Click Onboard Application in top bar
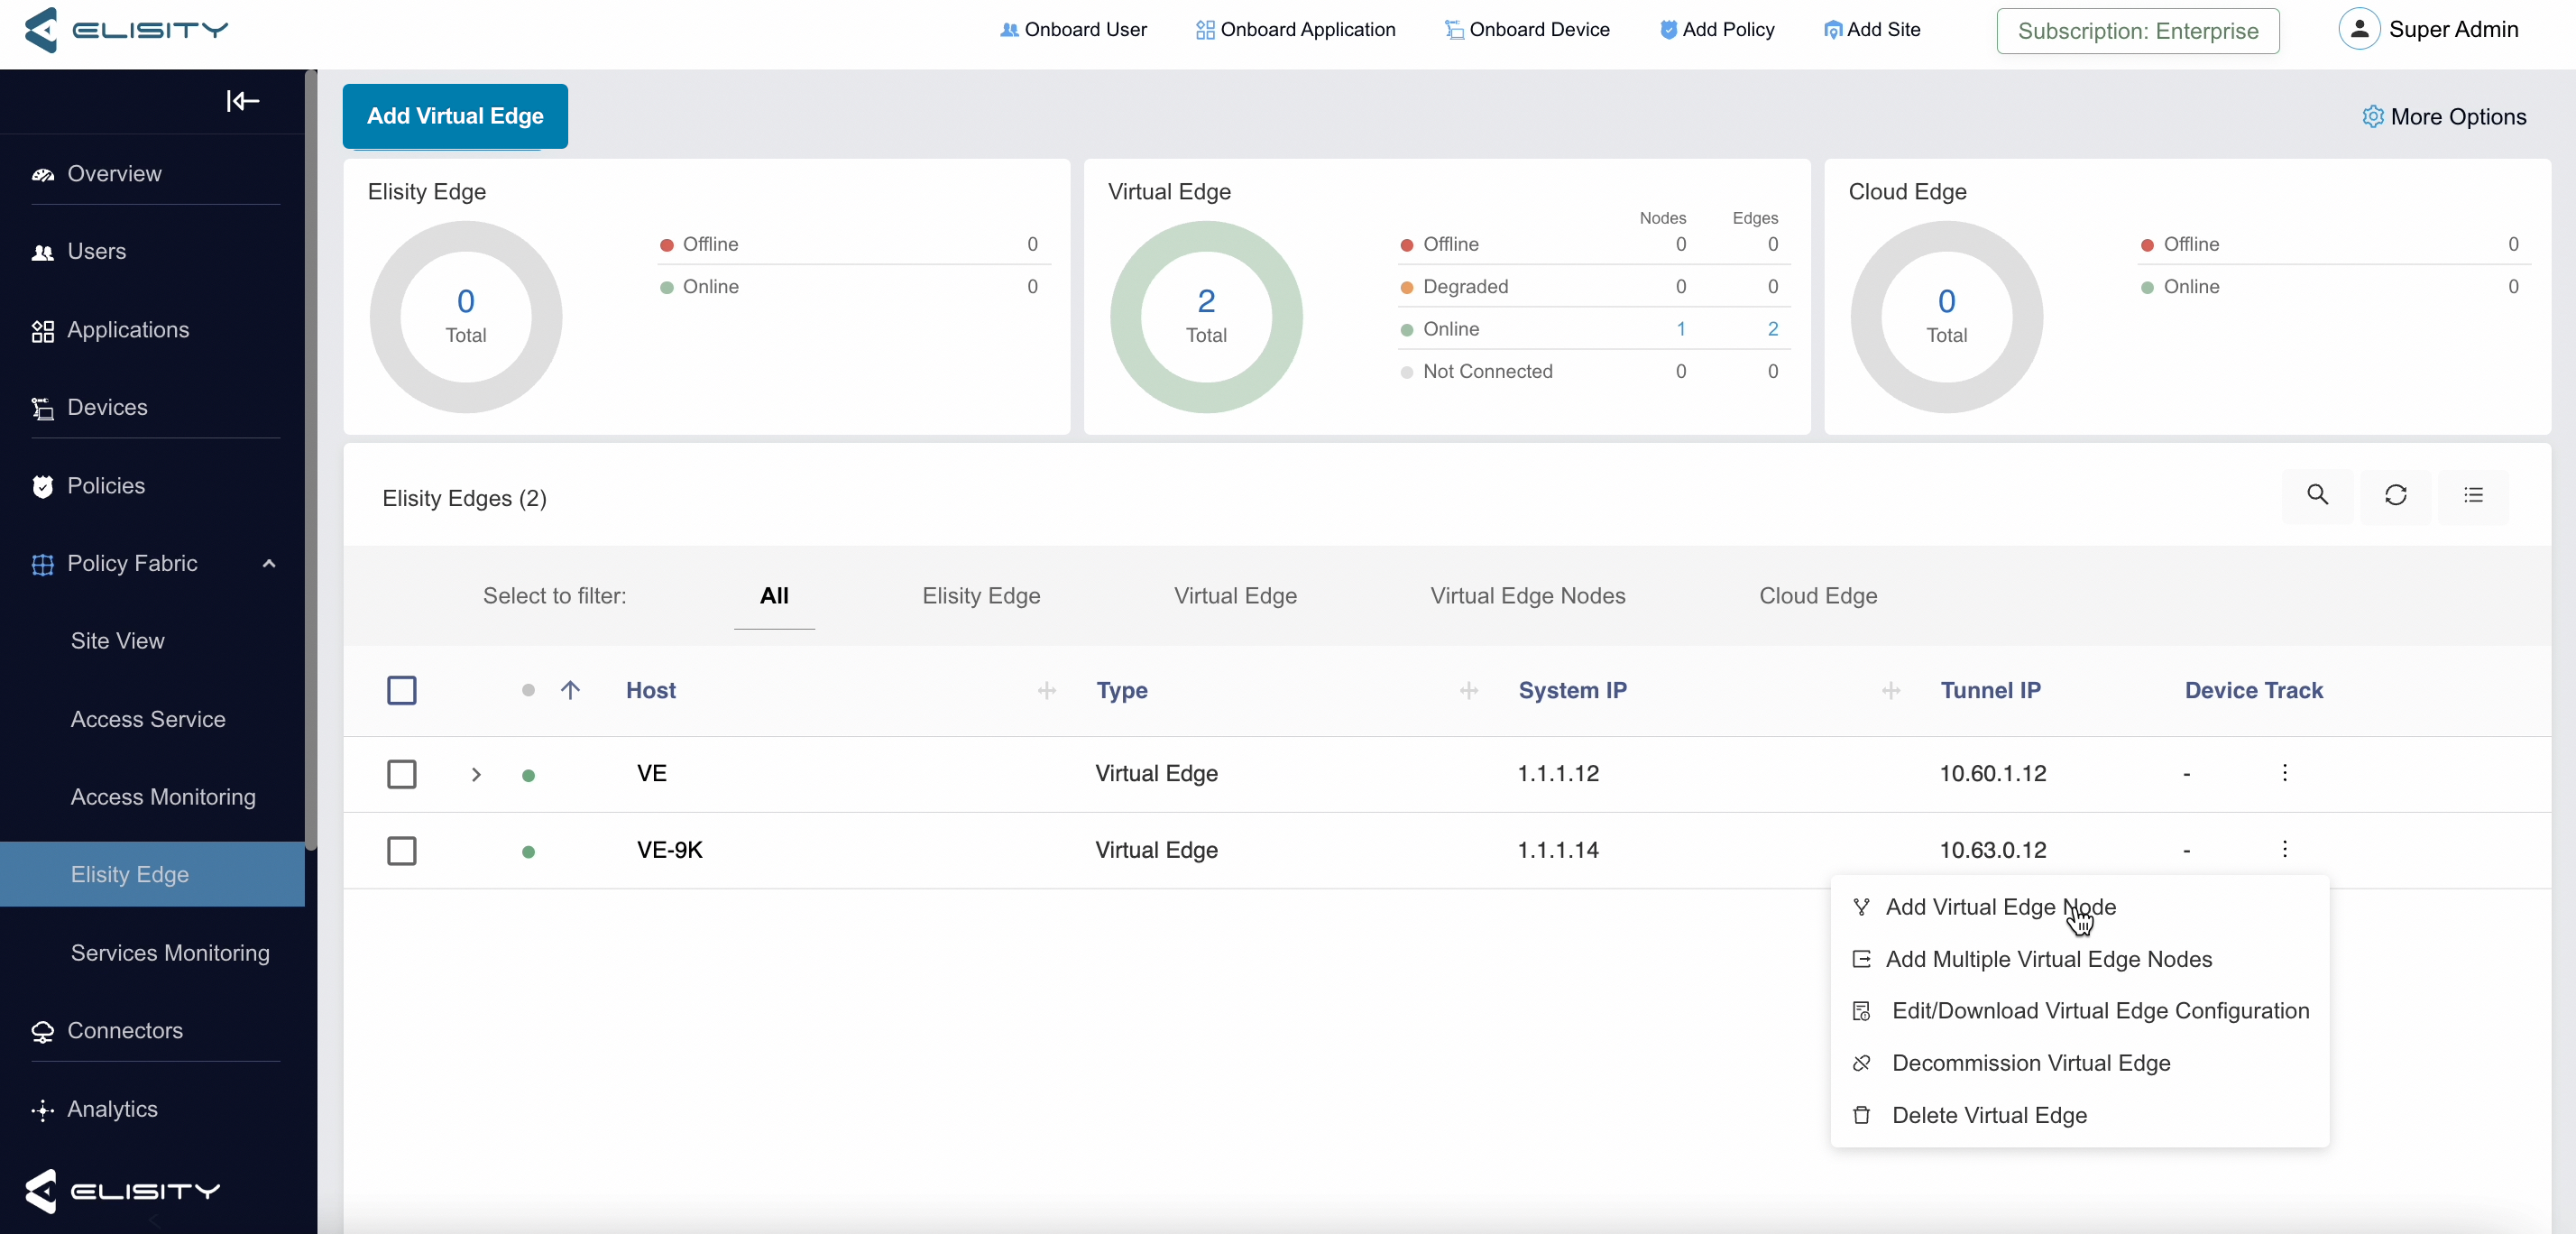The image size is (2576, 1234). pyautogui.click(x=1295, y=30)
